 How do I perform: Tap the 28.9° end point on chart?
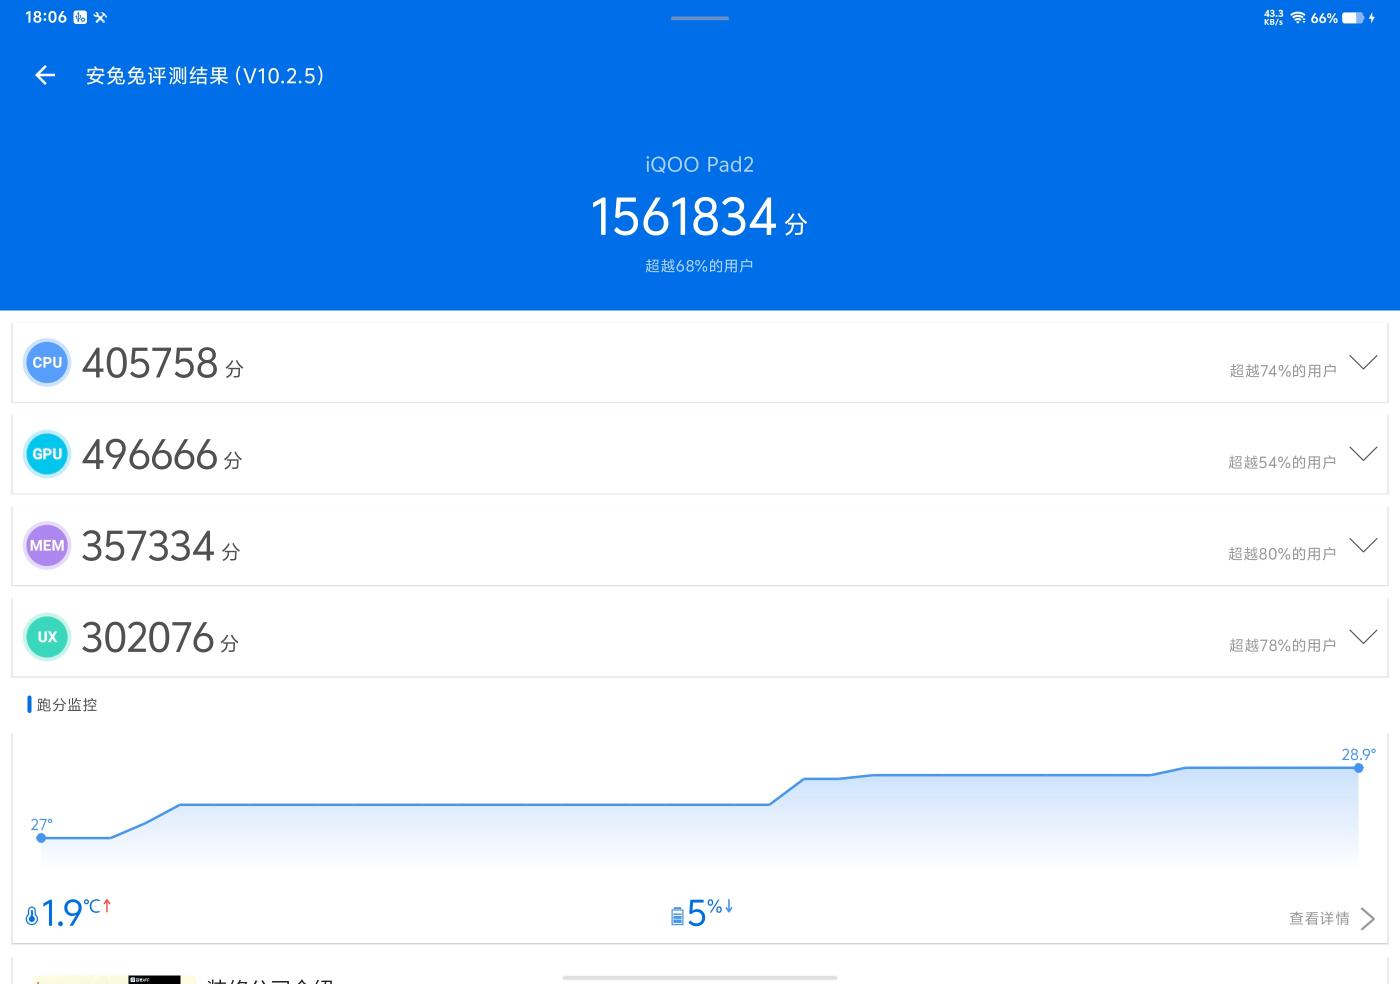(x=1358, y=767)
